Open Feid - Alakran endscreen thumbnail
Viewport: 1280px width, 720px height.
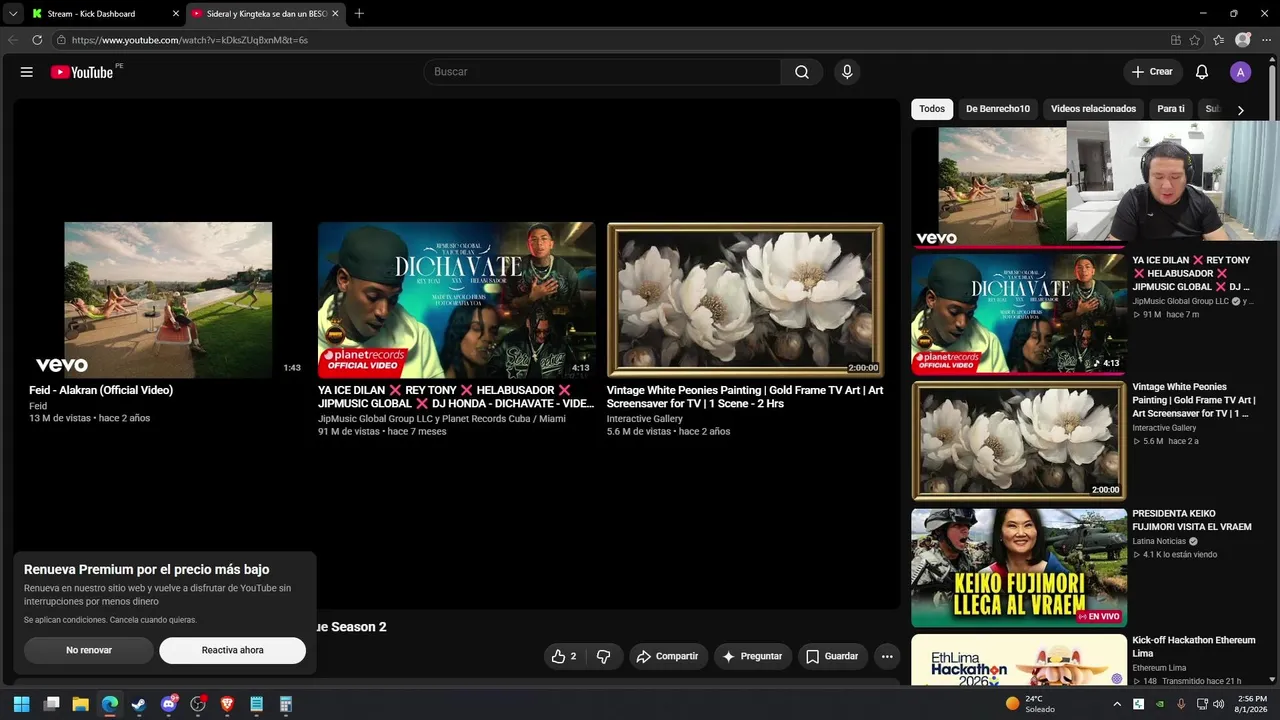coord(168,300)
